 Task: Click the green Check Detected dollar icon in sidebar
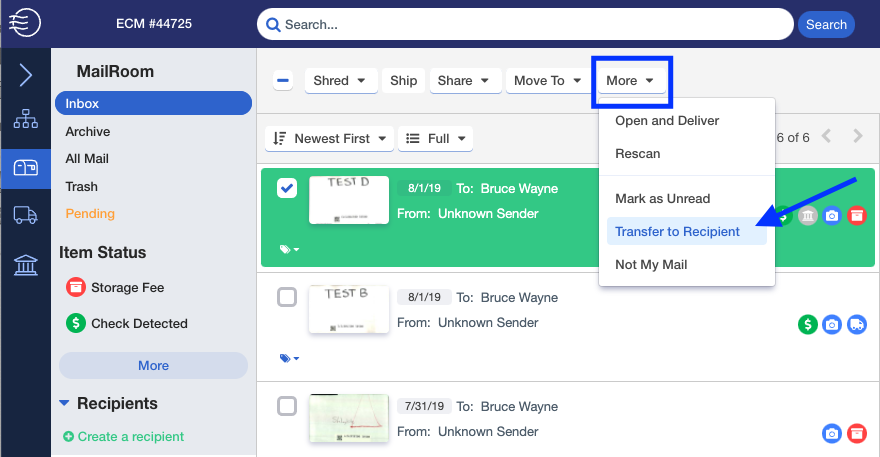pos(76,323)
